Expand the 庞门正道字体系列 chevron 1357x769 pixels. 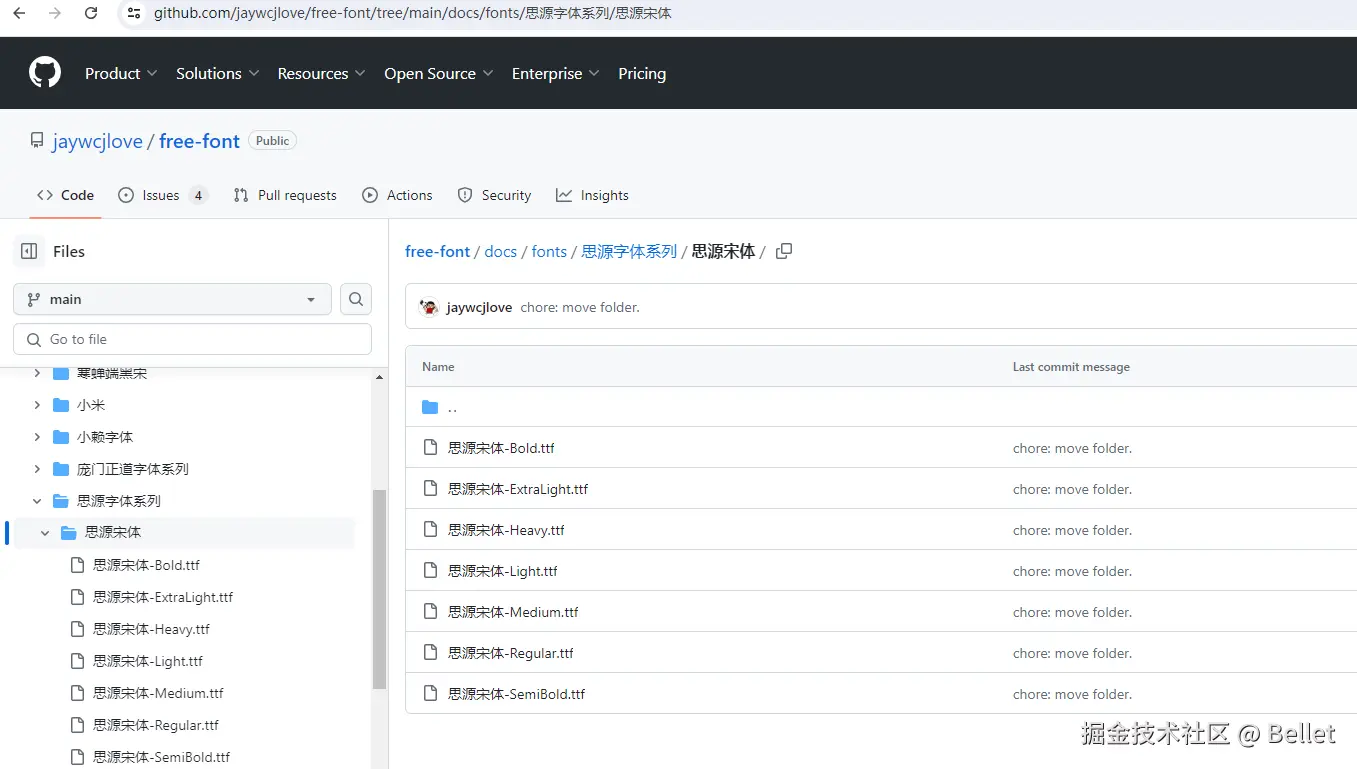(37, 469)
